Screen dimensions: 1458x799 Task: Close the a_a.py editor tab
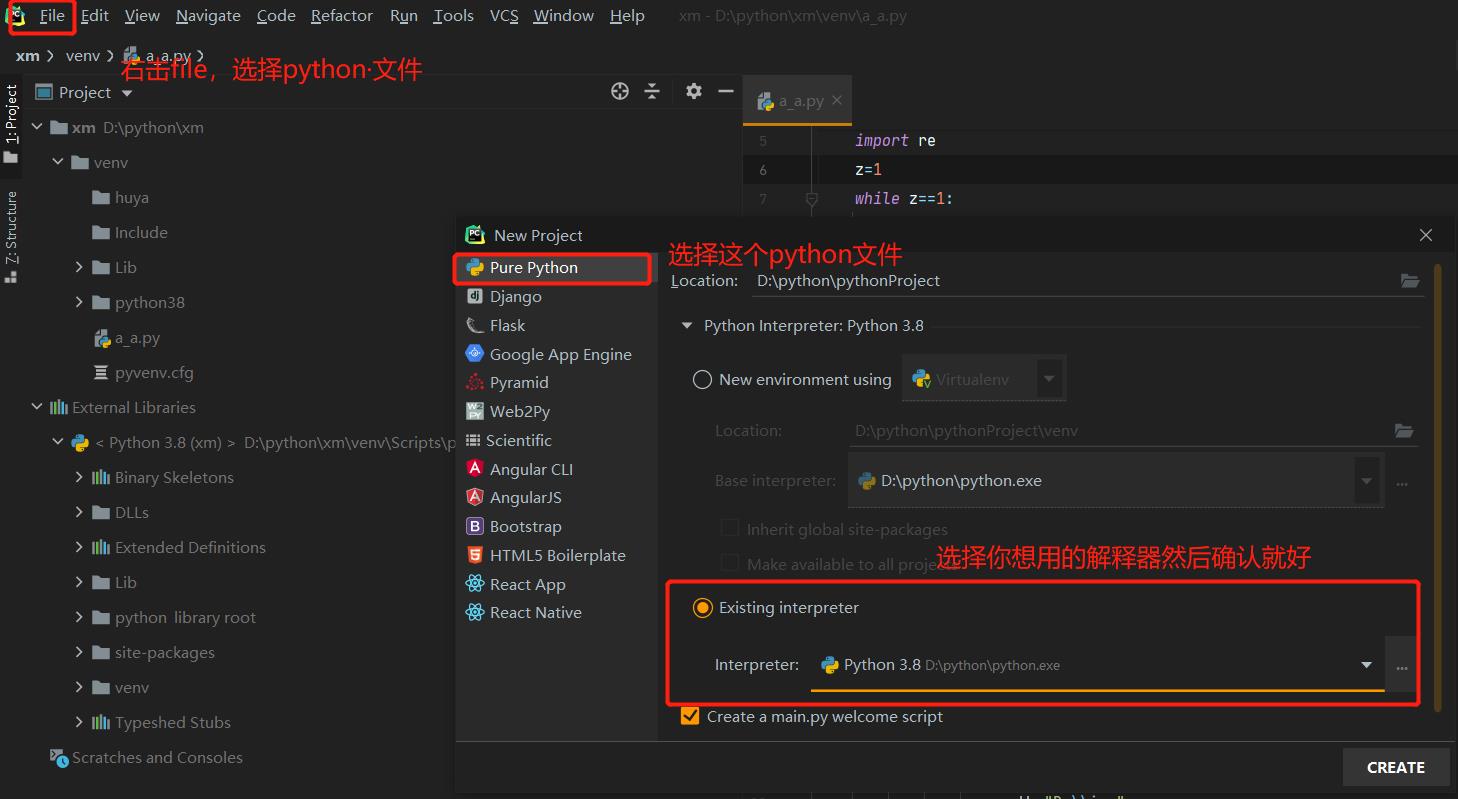[837, 100]
